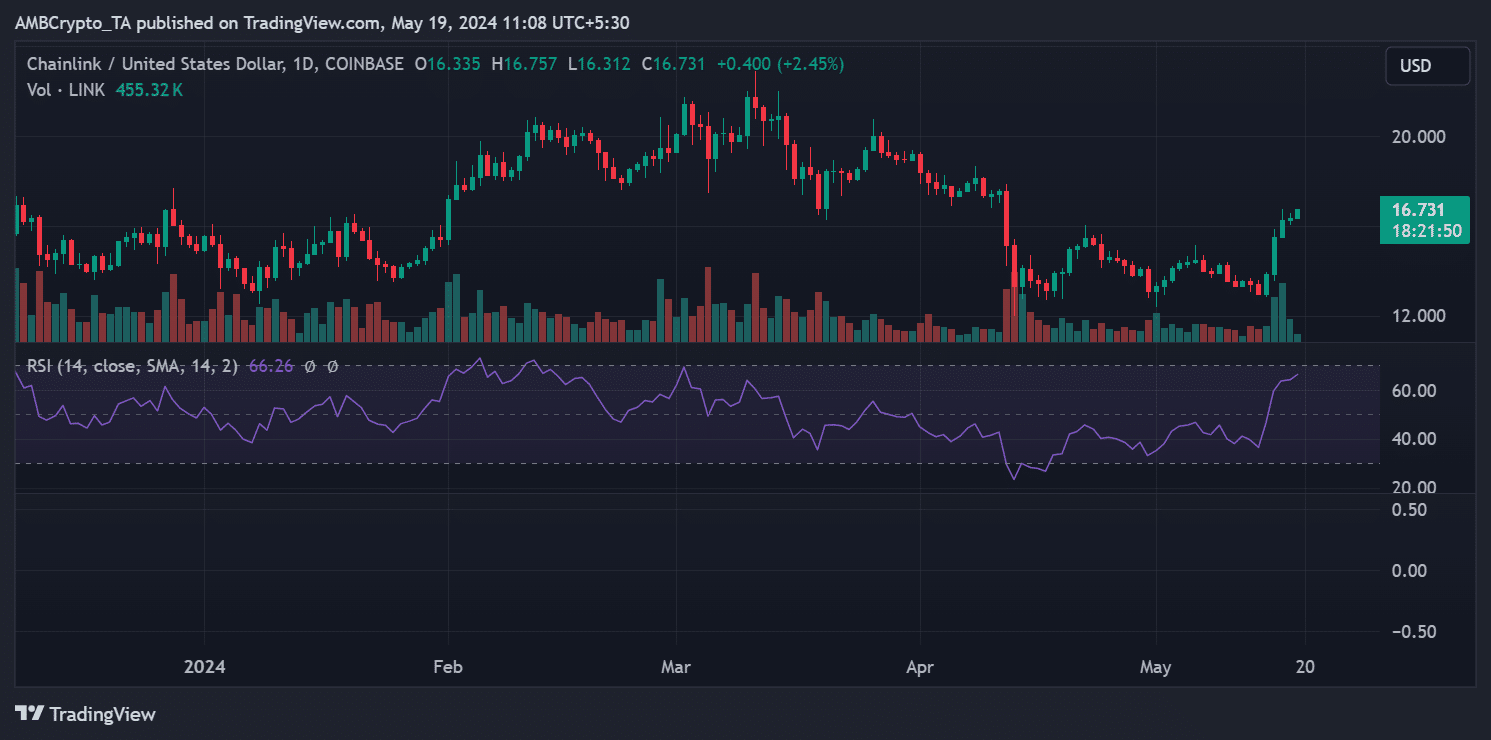
Task: Click the 20.000 price axis label
Action: coord(1420,137)
